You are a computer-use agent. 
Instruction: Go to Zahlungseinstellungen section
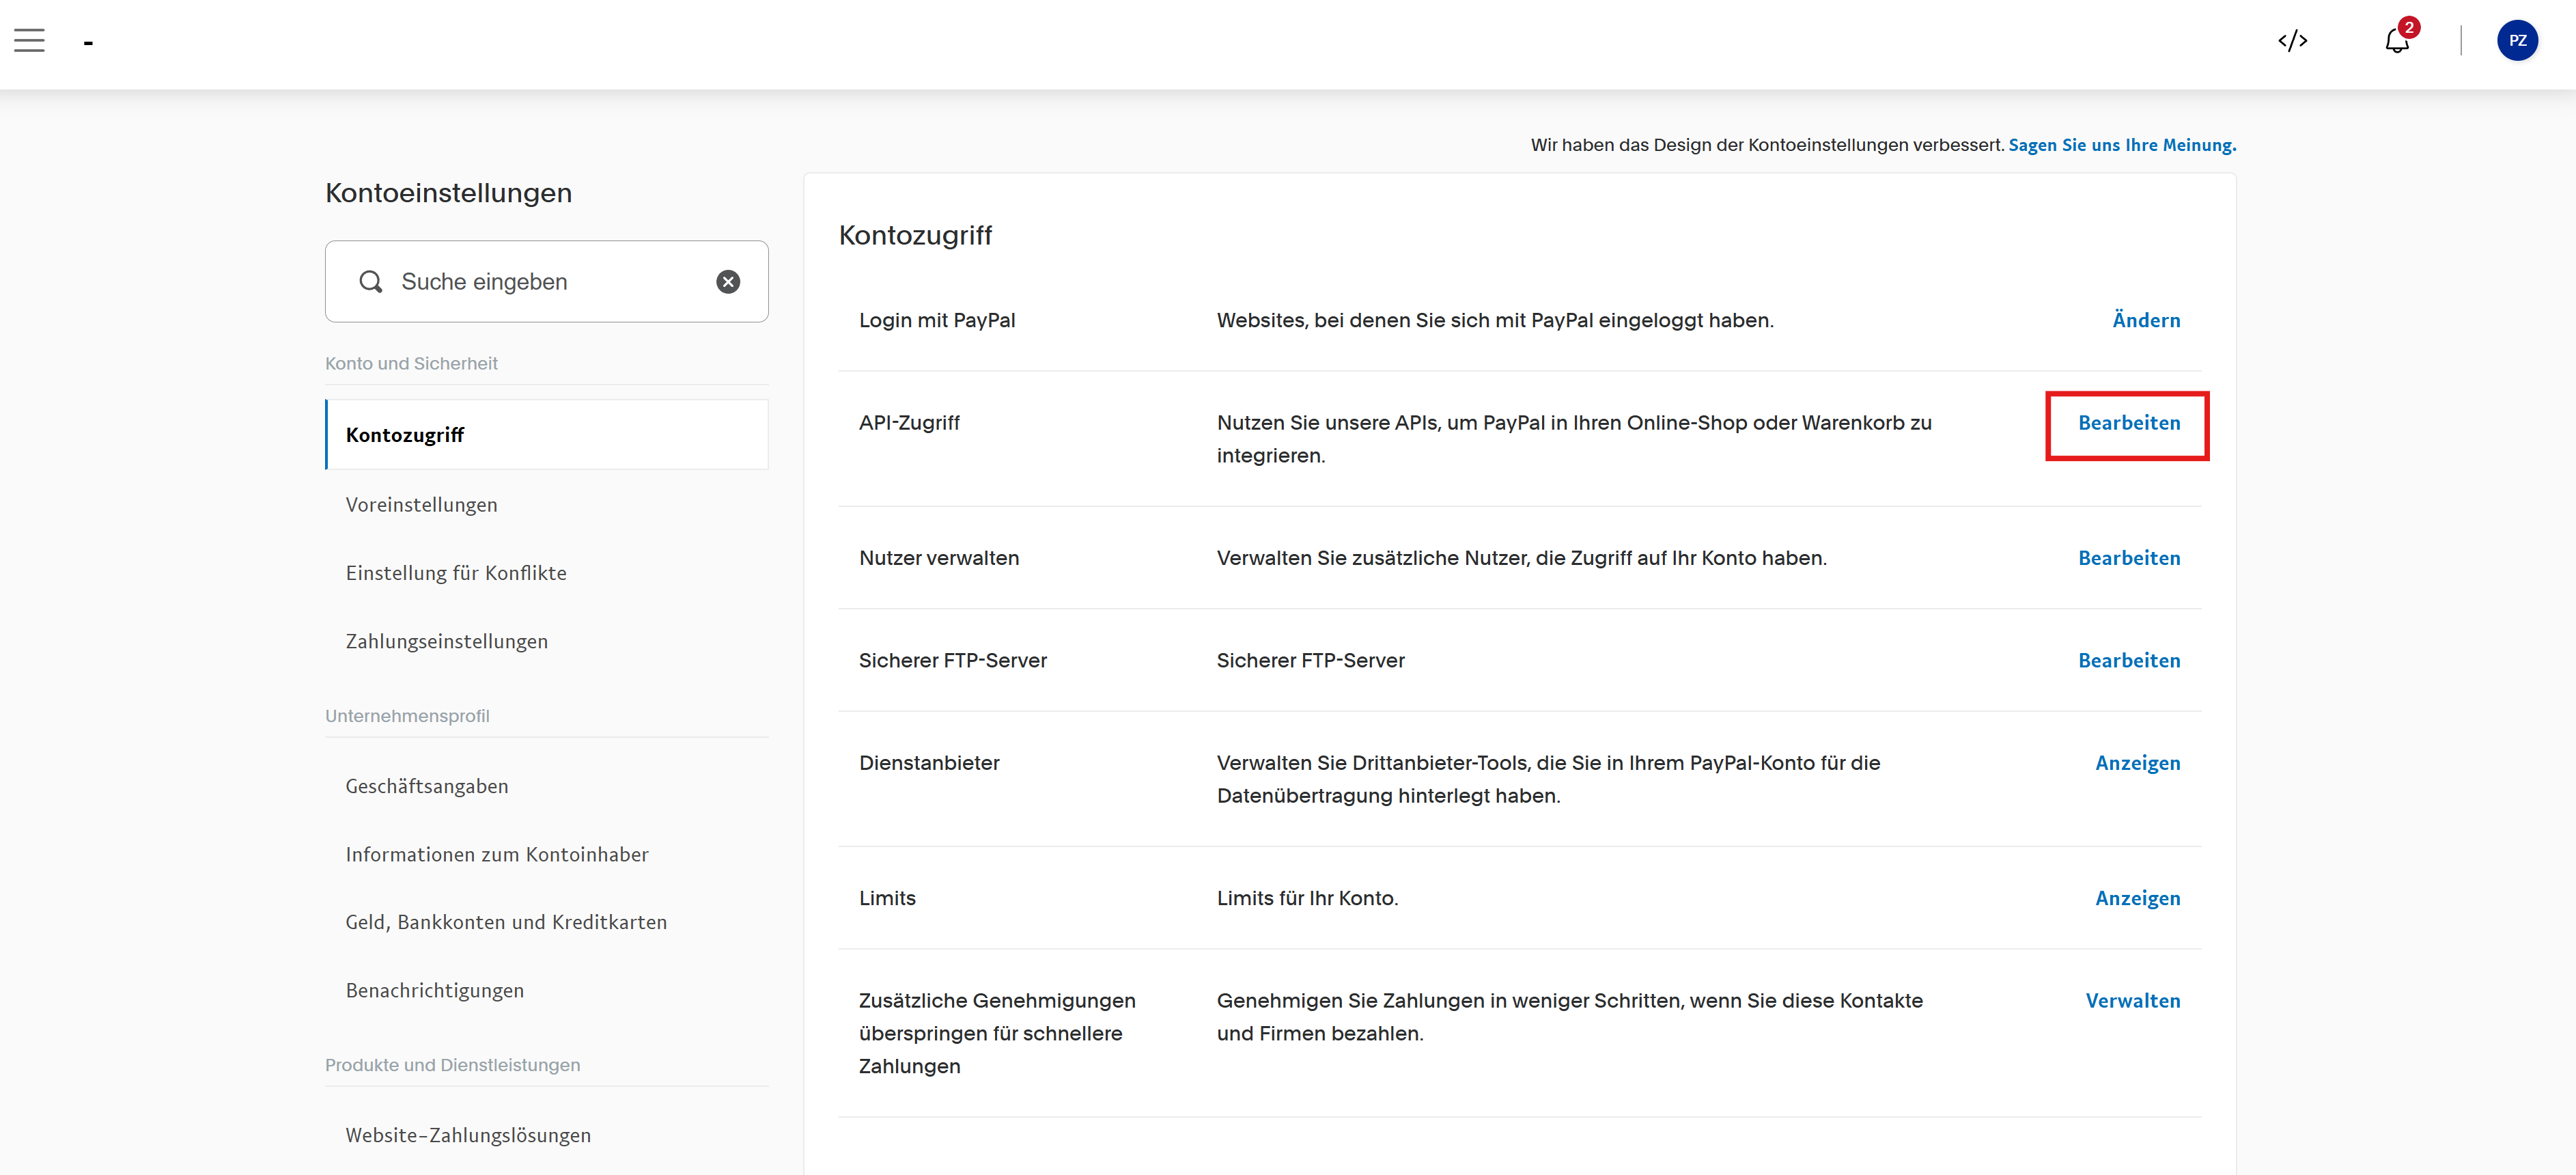pos(446,641)
